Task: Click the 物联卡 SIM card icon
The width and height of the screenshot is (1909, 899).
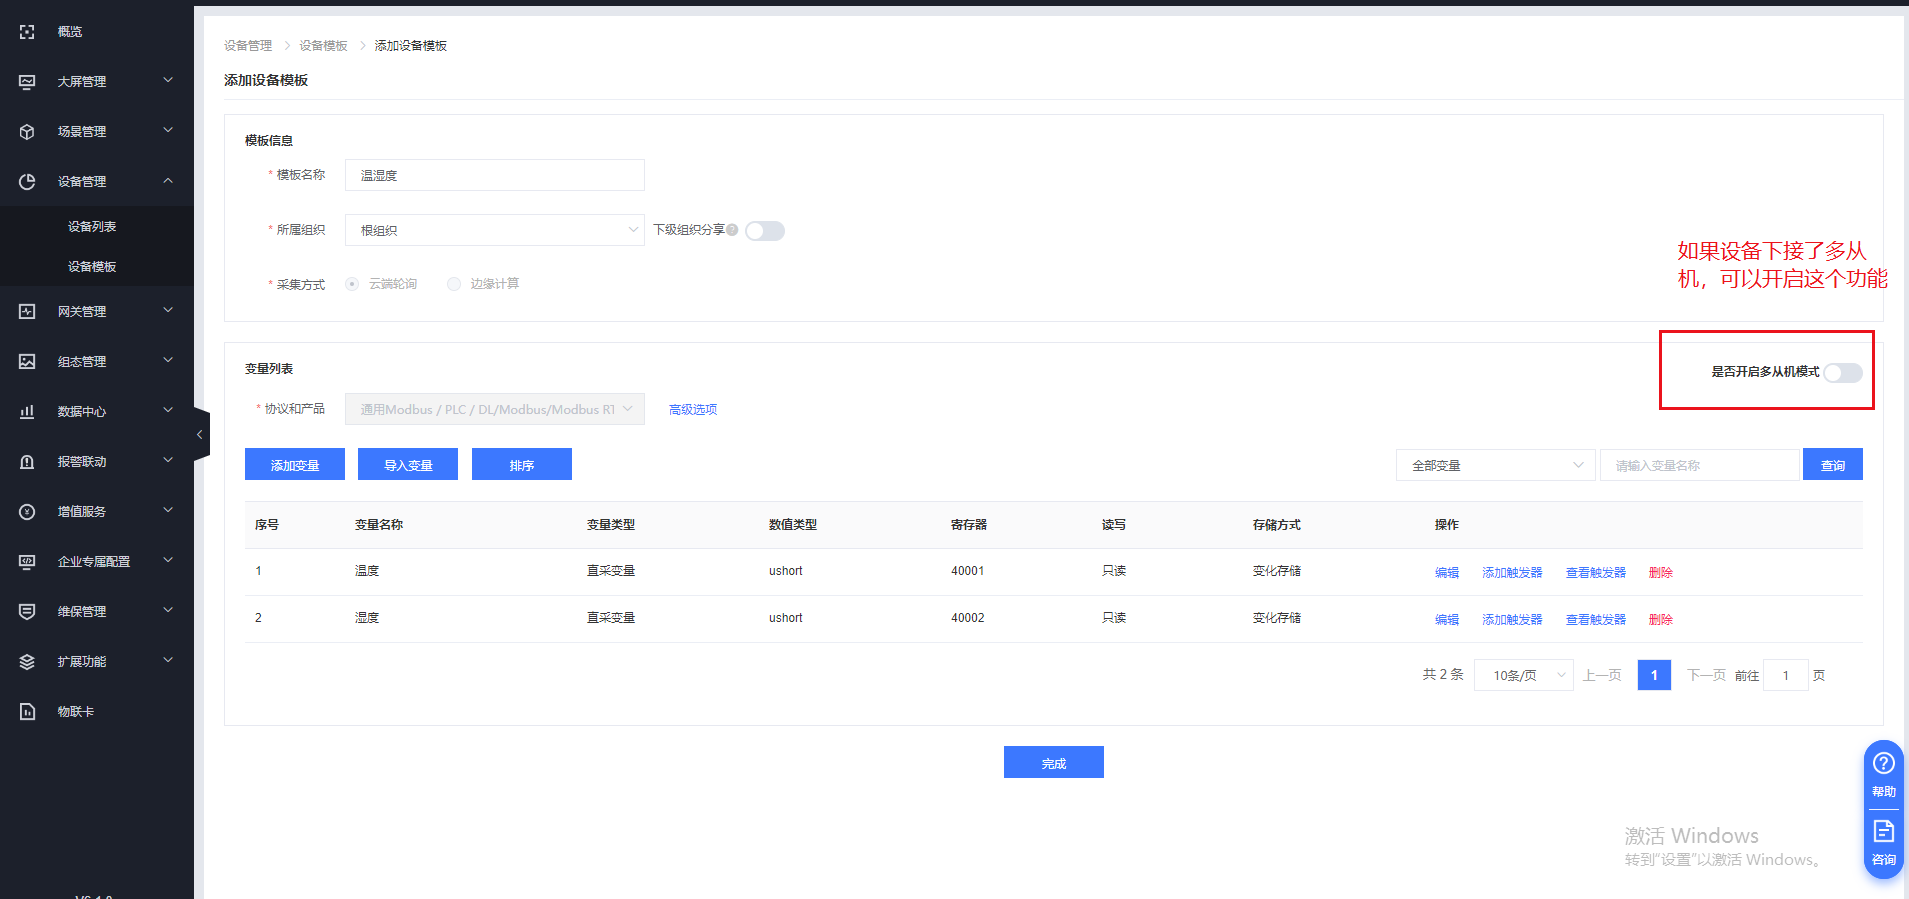Action: 27,712
